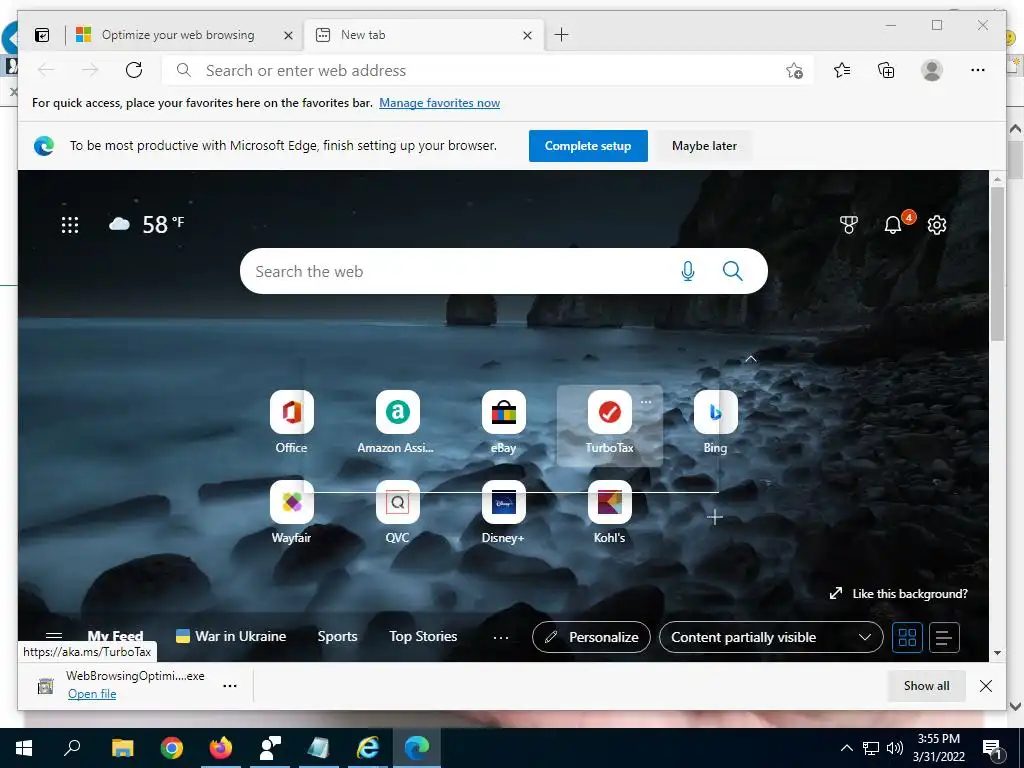1024x768 pixels.
Task: Close the downloads bar
Action: pos(985,686)
